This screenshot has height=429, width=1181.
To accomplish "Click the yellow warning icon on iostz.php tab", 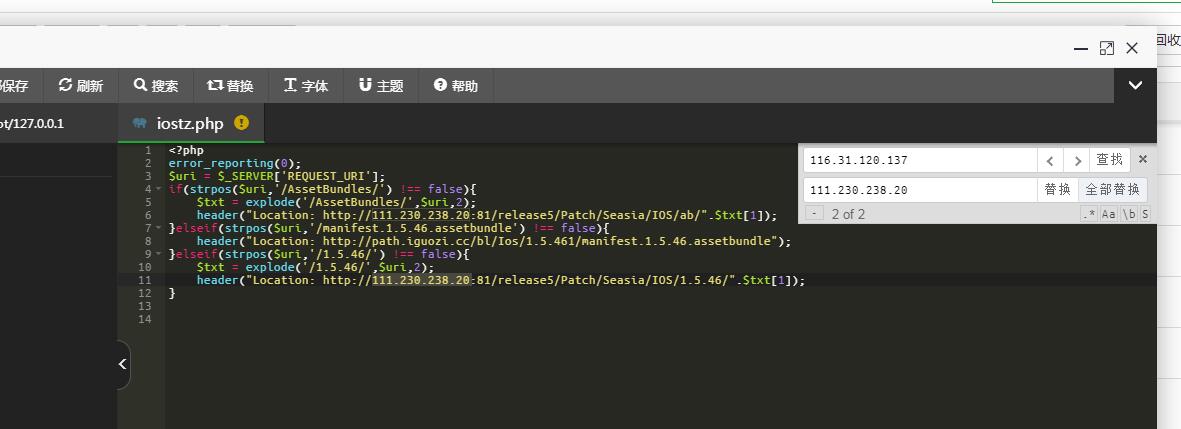I will pos(241,123).
